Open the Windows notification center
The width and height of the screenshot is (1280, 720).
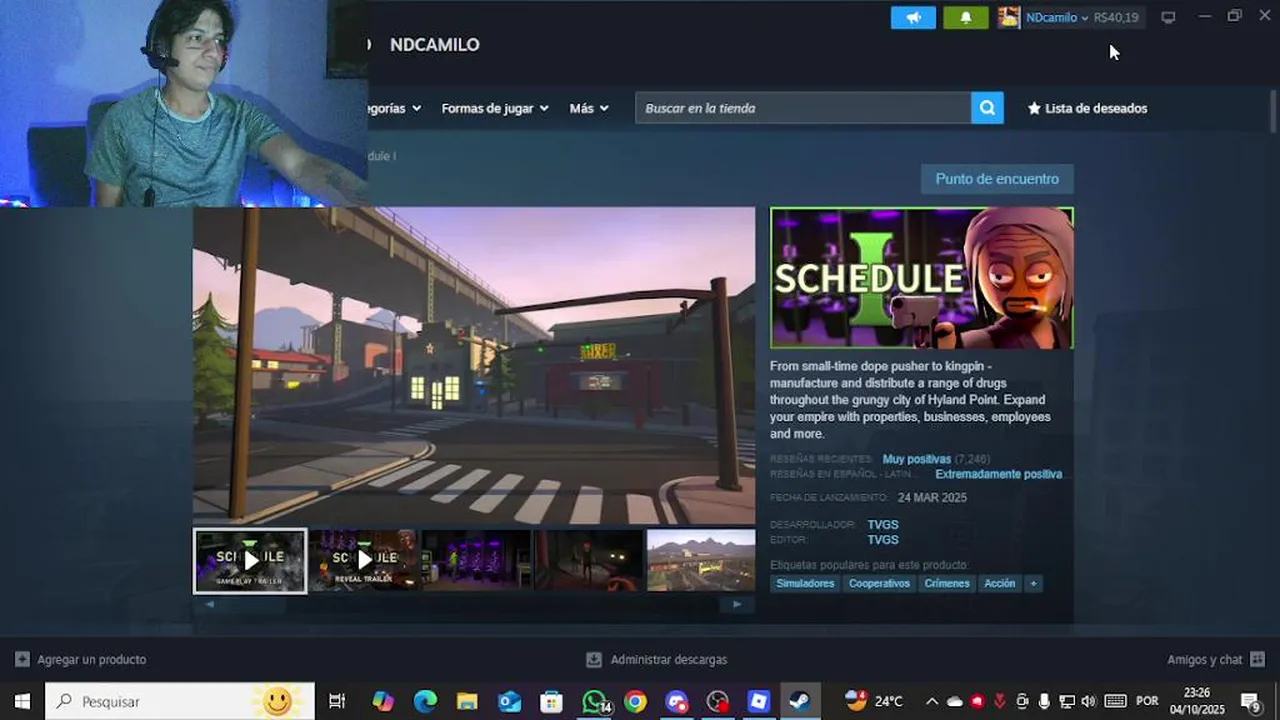click(x=1251, y=701)
